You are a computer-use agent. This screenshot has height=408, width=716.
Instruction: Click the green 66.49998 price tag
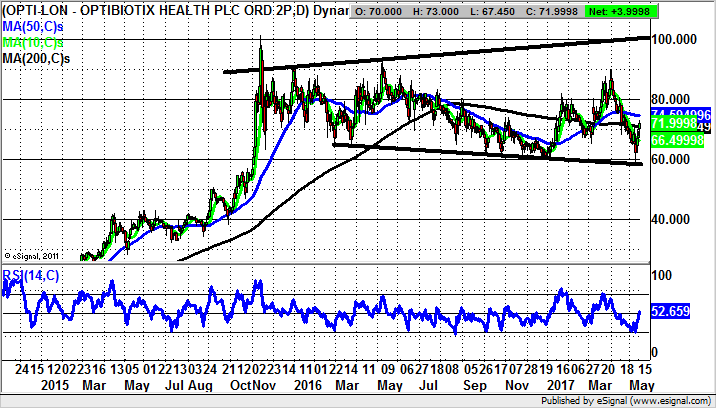click(x=673, y=141)
